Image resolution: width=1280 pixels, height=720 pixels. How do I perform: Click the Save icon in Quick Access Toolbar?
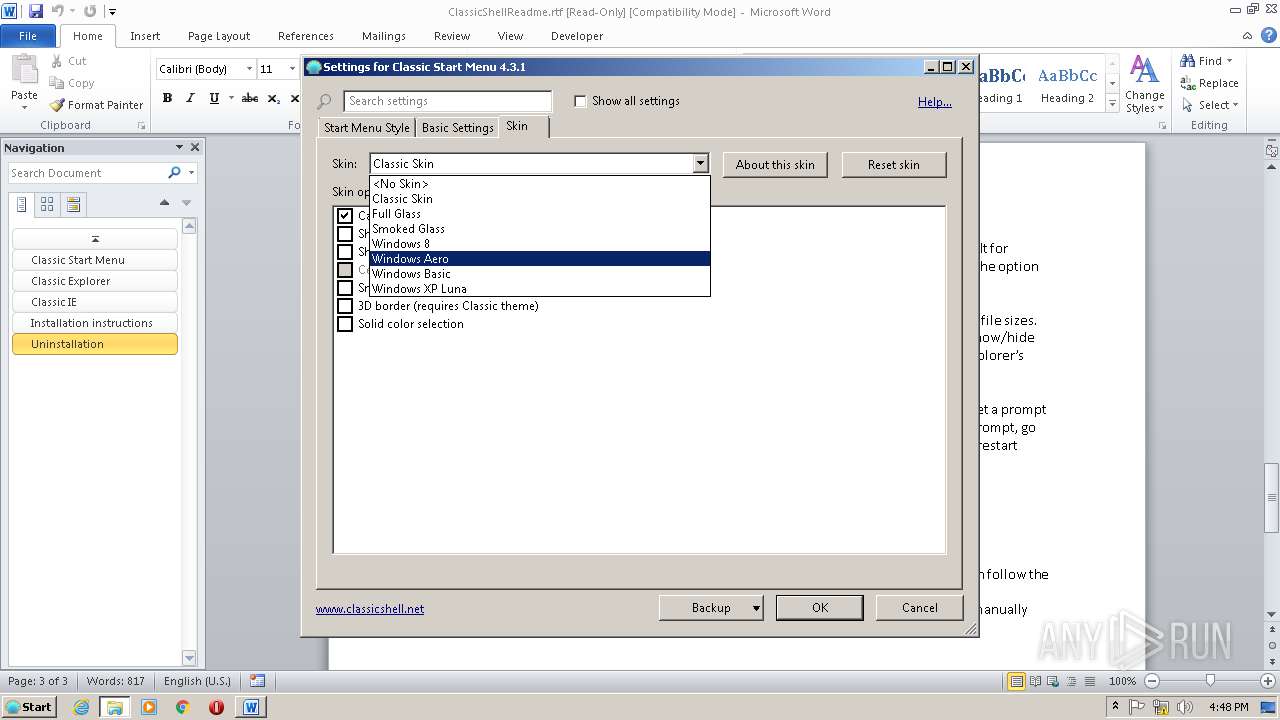36,11
